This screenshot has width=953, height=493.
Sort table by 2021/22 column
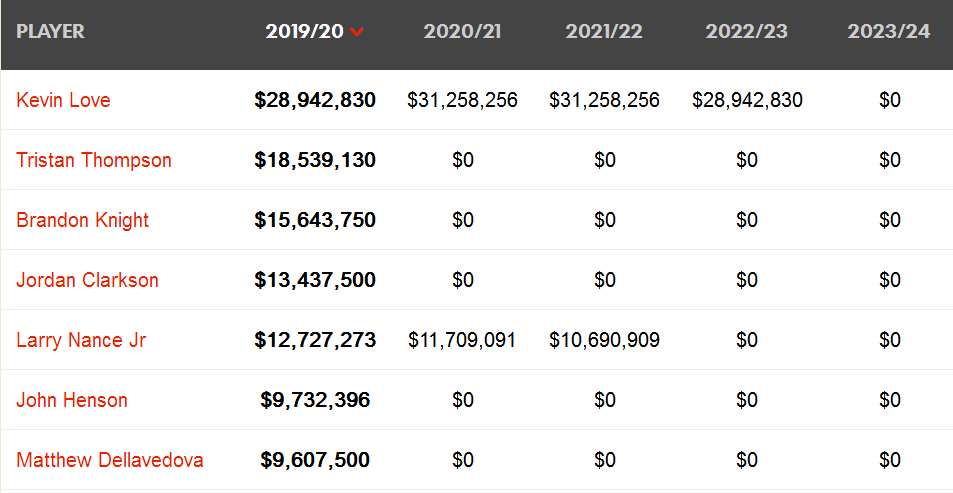pos(604,32)
